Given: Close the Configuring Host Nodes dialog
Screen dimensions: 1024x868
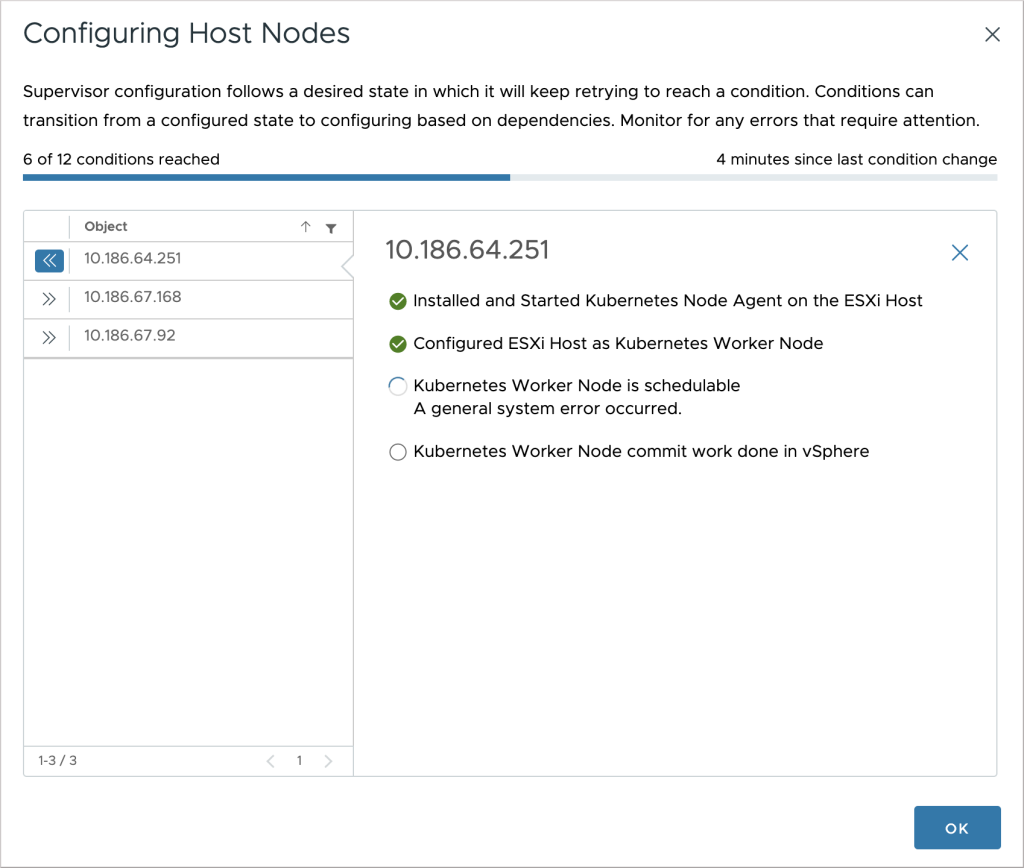Looking at the screenshot, I should pos(992,34).
